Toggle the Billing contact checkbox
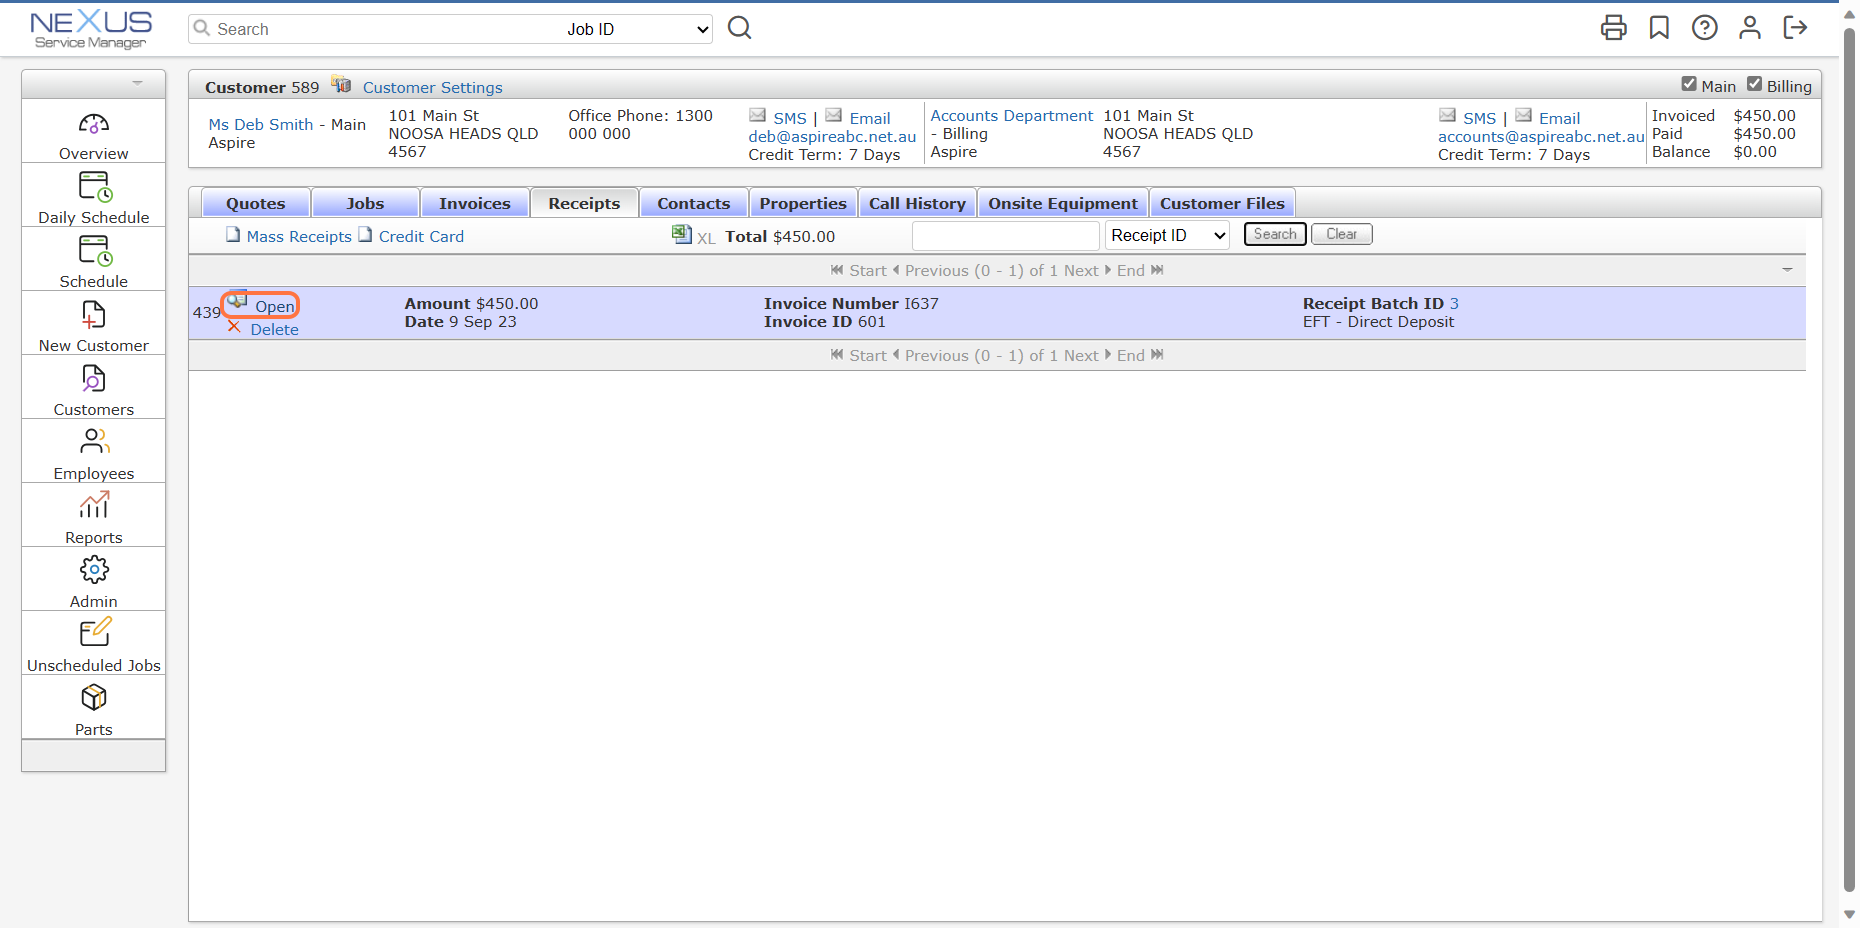The width and height of the screenshot is (1860, 928). (1754, 84)
